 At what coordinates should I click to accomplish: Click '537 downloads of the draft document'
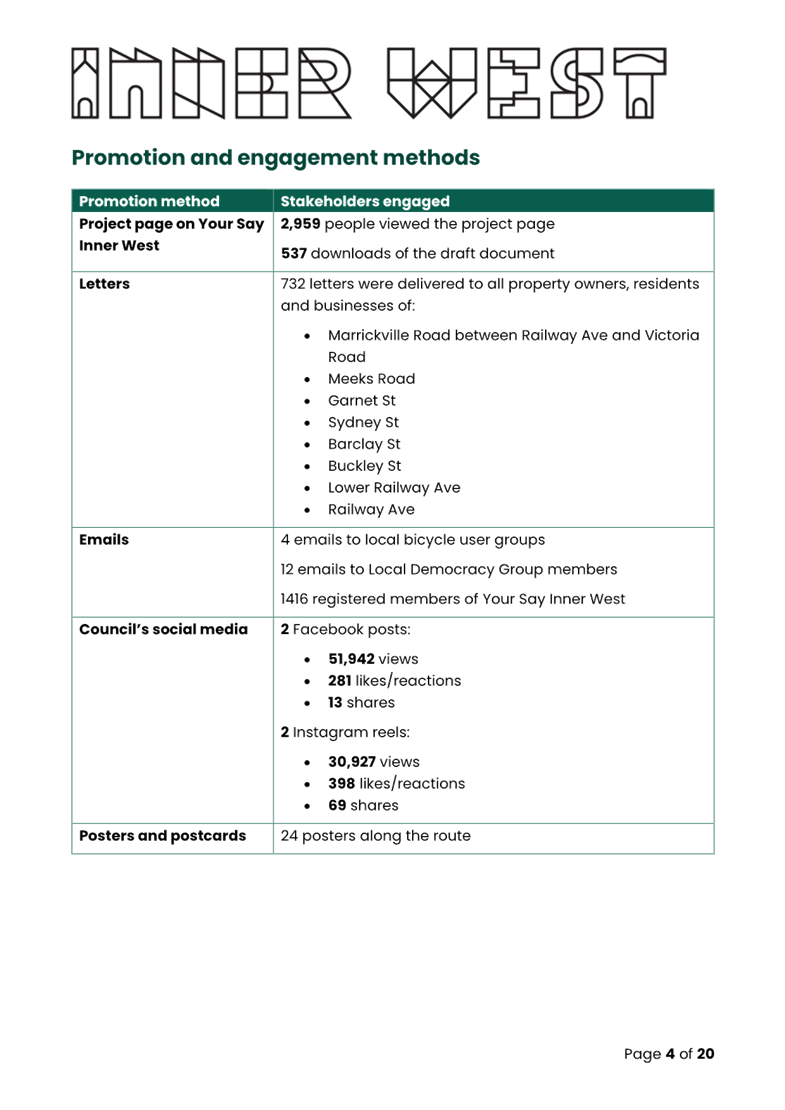tap(417, 254)
